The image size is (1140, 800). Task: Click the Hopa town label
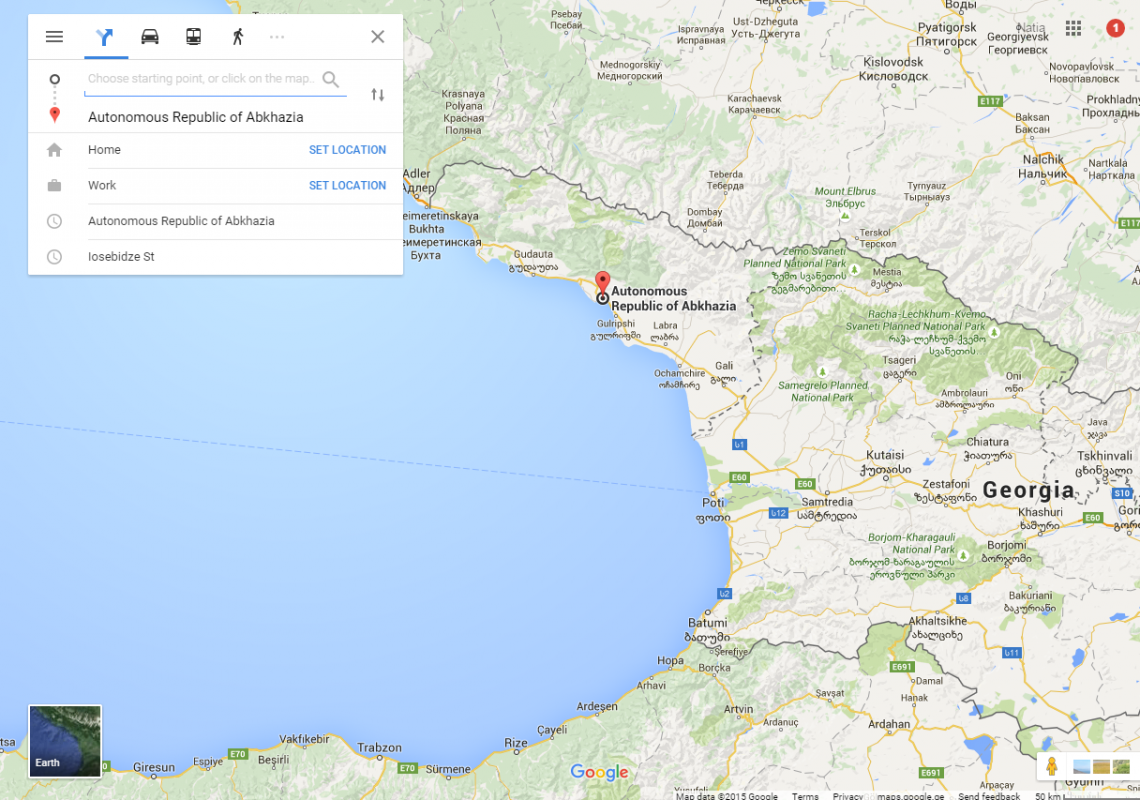670,660
